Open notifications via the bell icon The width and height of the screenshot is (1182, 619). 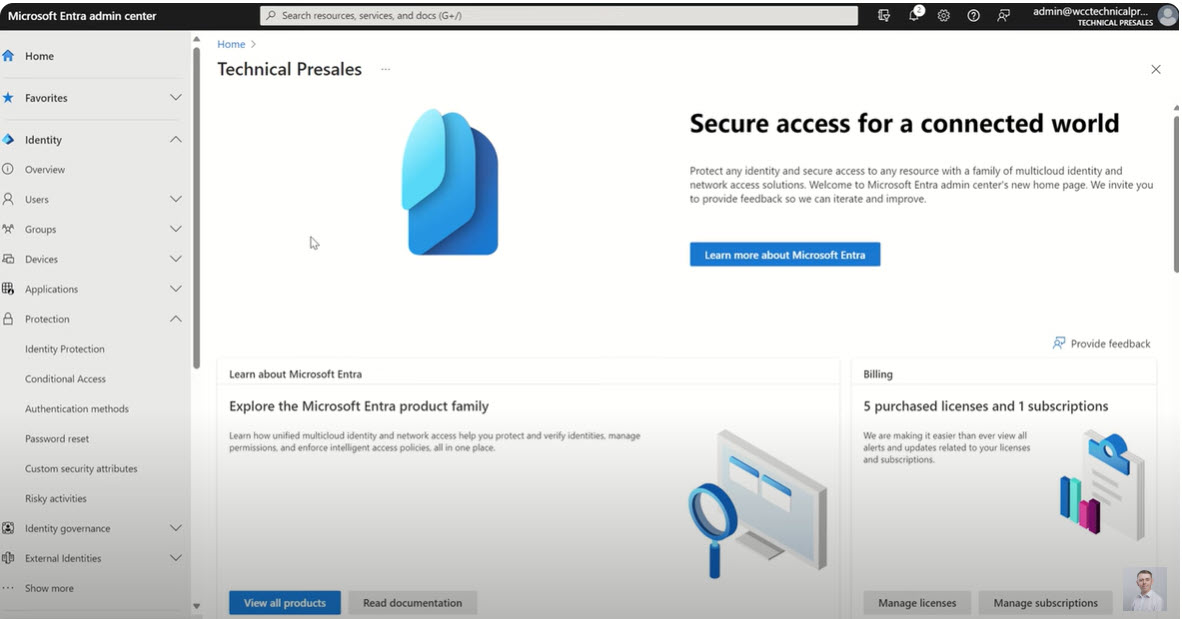[x=913, y=15]
